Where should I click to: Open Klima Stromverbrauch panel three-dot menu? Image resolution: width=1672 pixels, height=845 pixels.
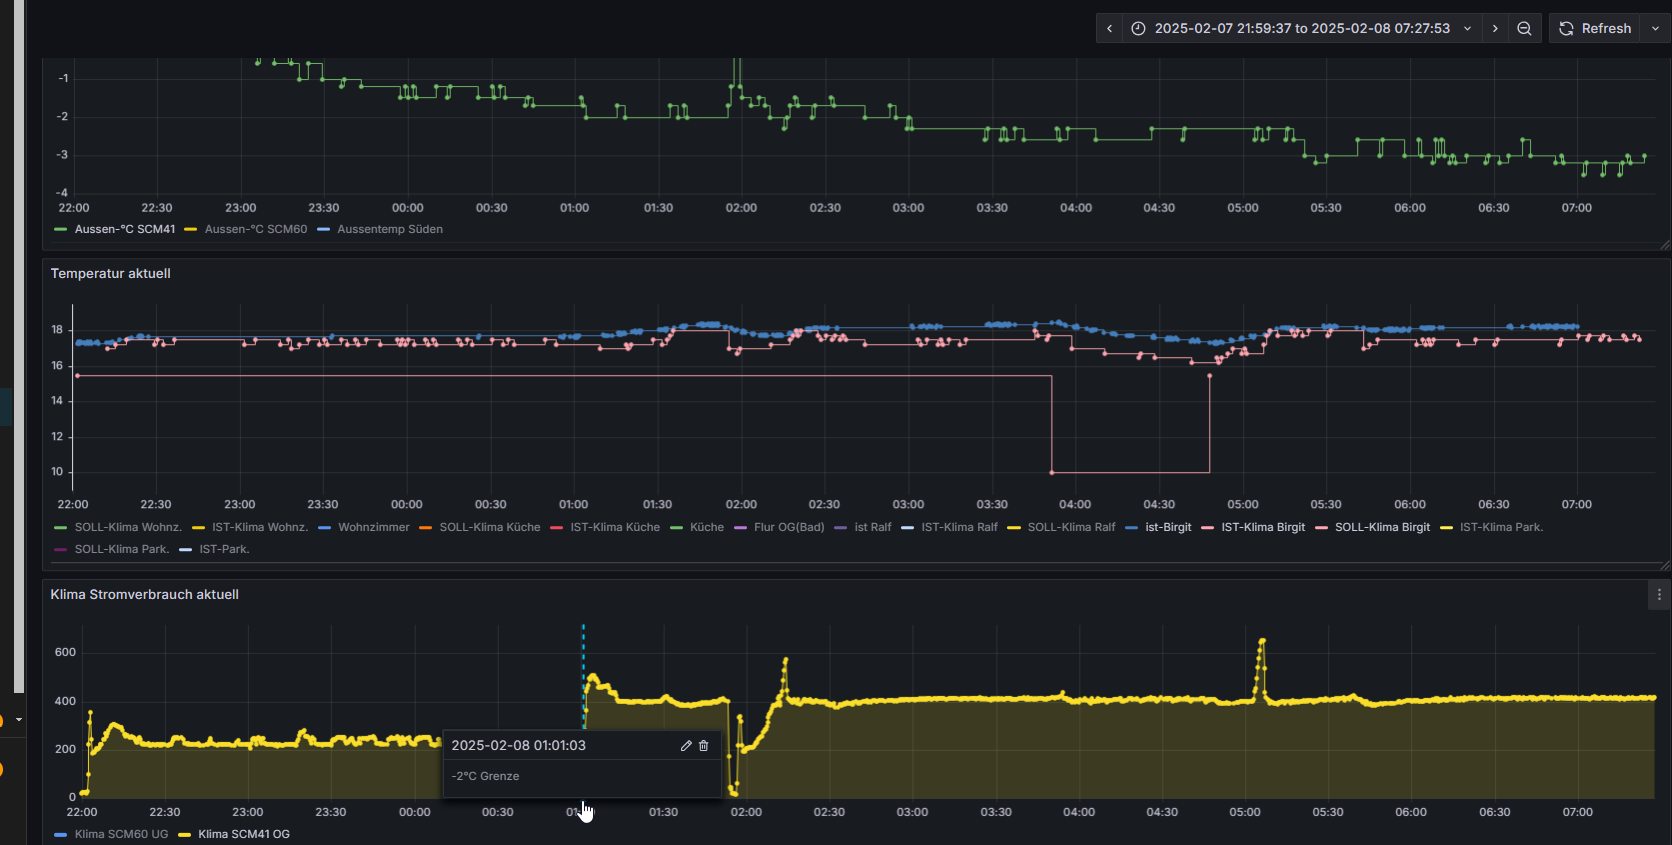click(1659, 595)
